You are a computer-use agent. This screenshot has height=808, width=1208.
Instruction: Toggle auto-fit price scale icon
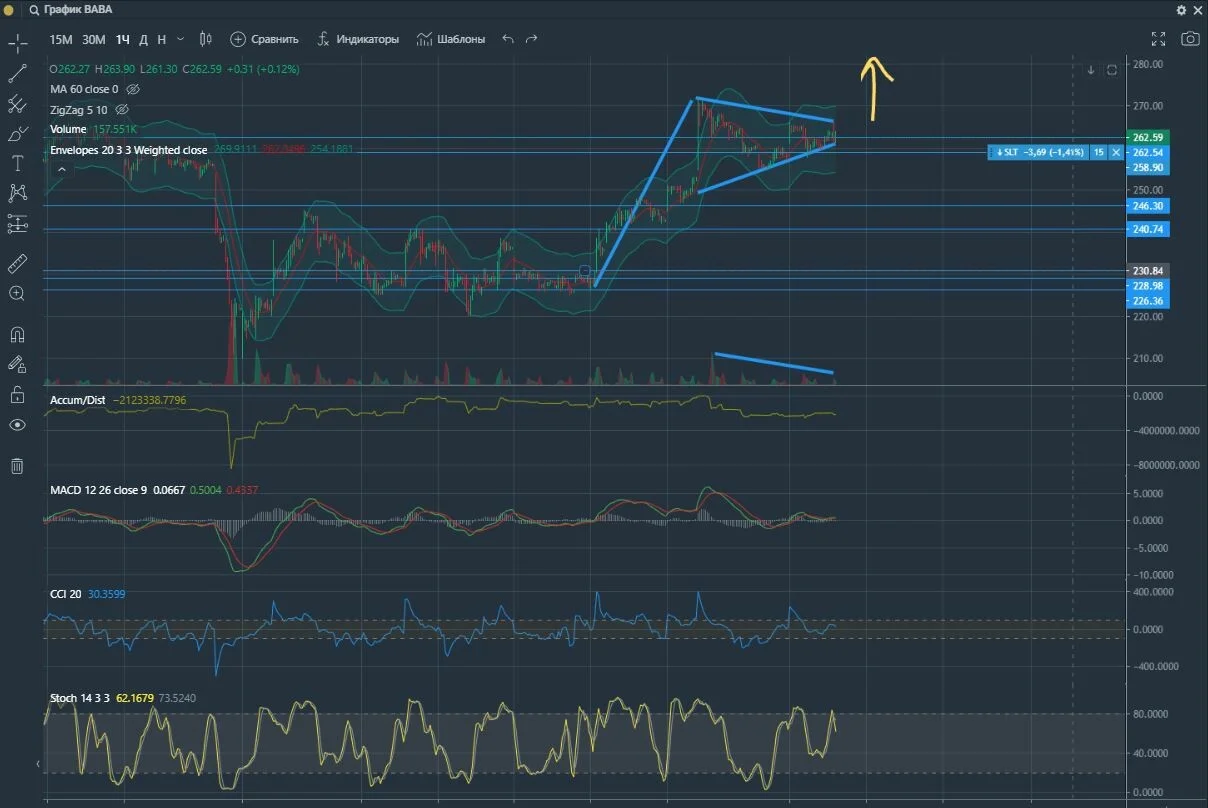(x=1112, y=70)
